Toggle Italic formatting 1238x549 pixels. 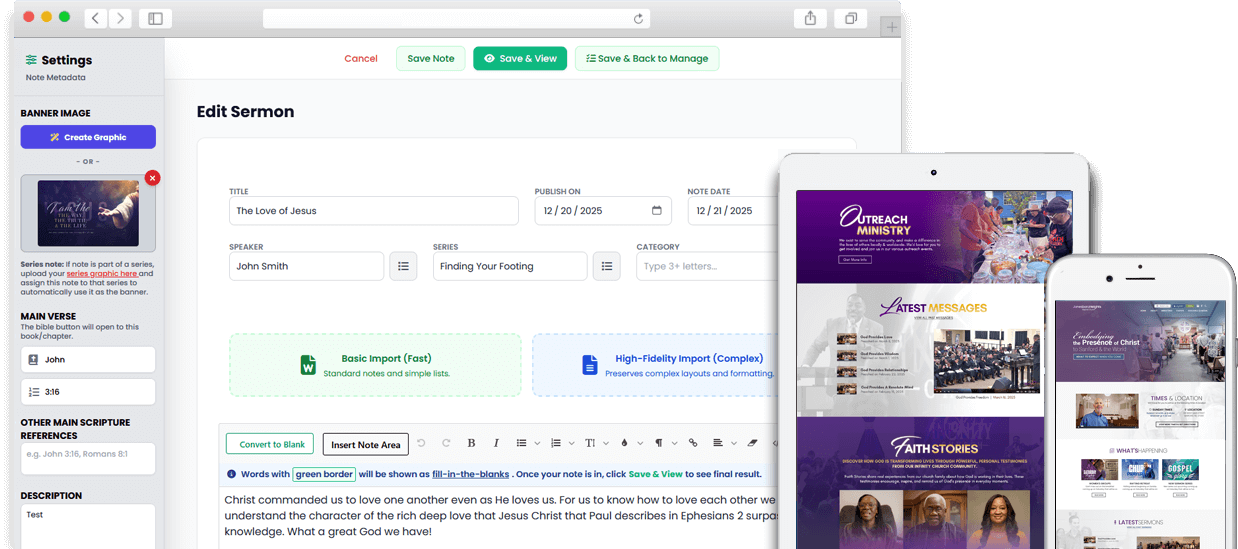click(x=496, y=443)
